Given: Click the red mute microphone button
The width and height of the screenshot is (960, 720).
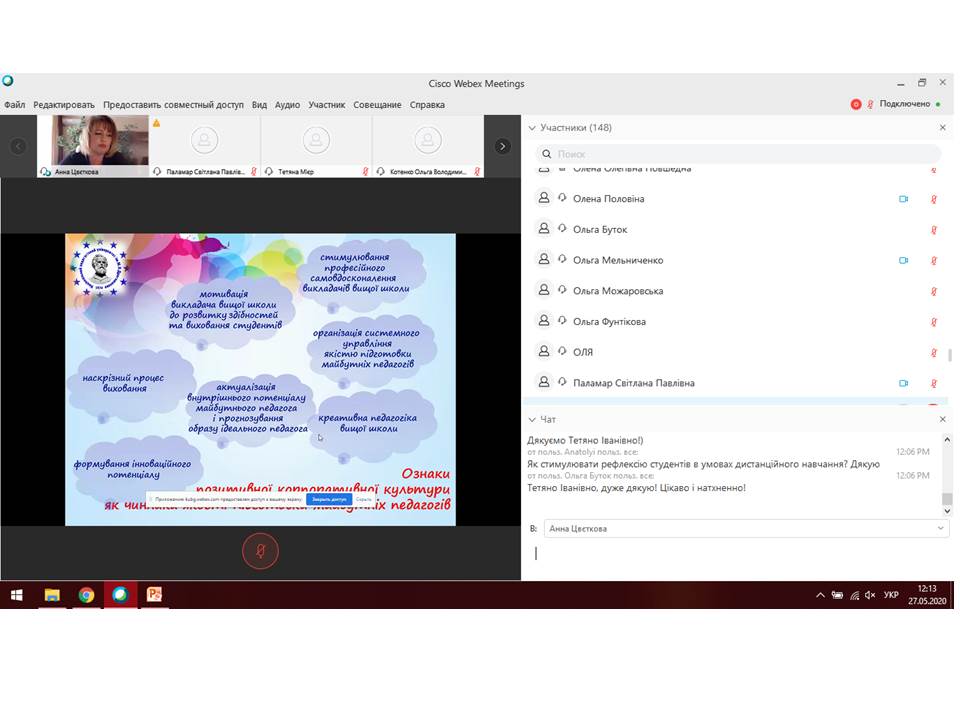Looking at the screenshot, I should pyautogui.click(x=260, y=551).
